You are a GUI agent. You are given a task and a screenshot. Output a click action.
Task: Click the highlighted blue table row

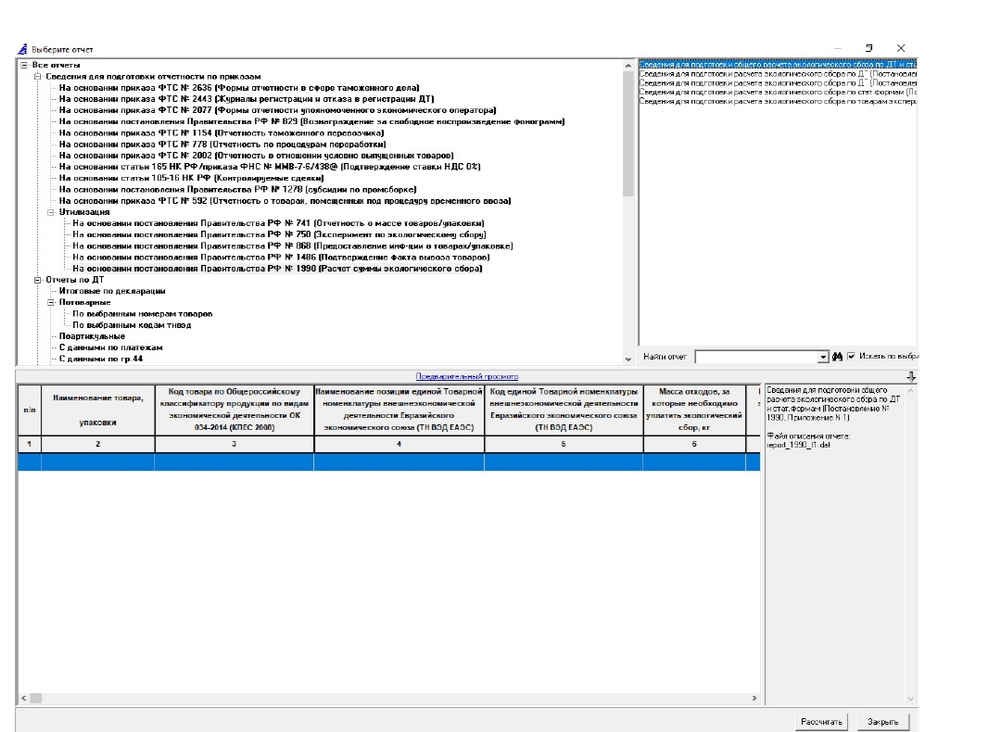389,462
